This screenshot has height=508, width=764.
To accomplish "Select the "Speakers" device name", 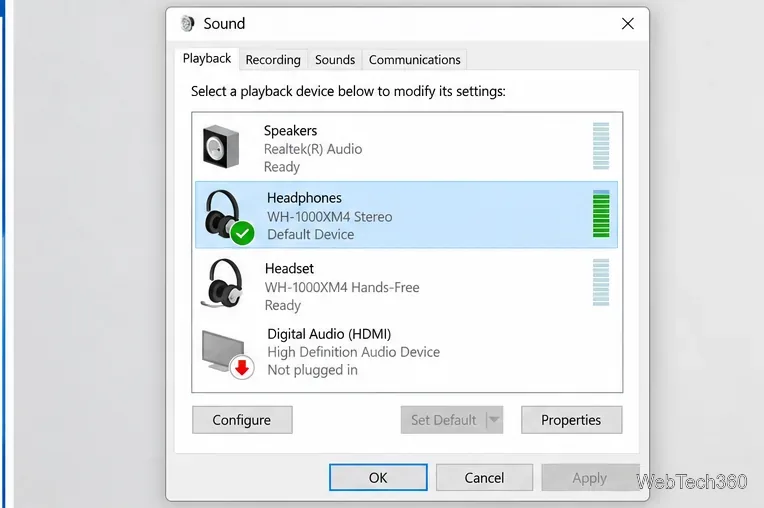I will coord(290,131).
